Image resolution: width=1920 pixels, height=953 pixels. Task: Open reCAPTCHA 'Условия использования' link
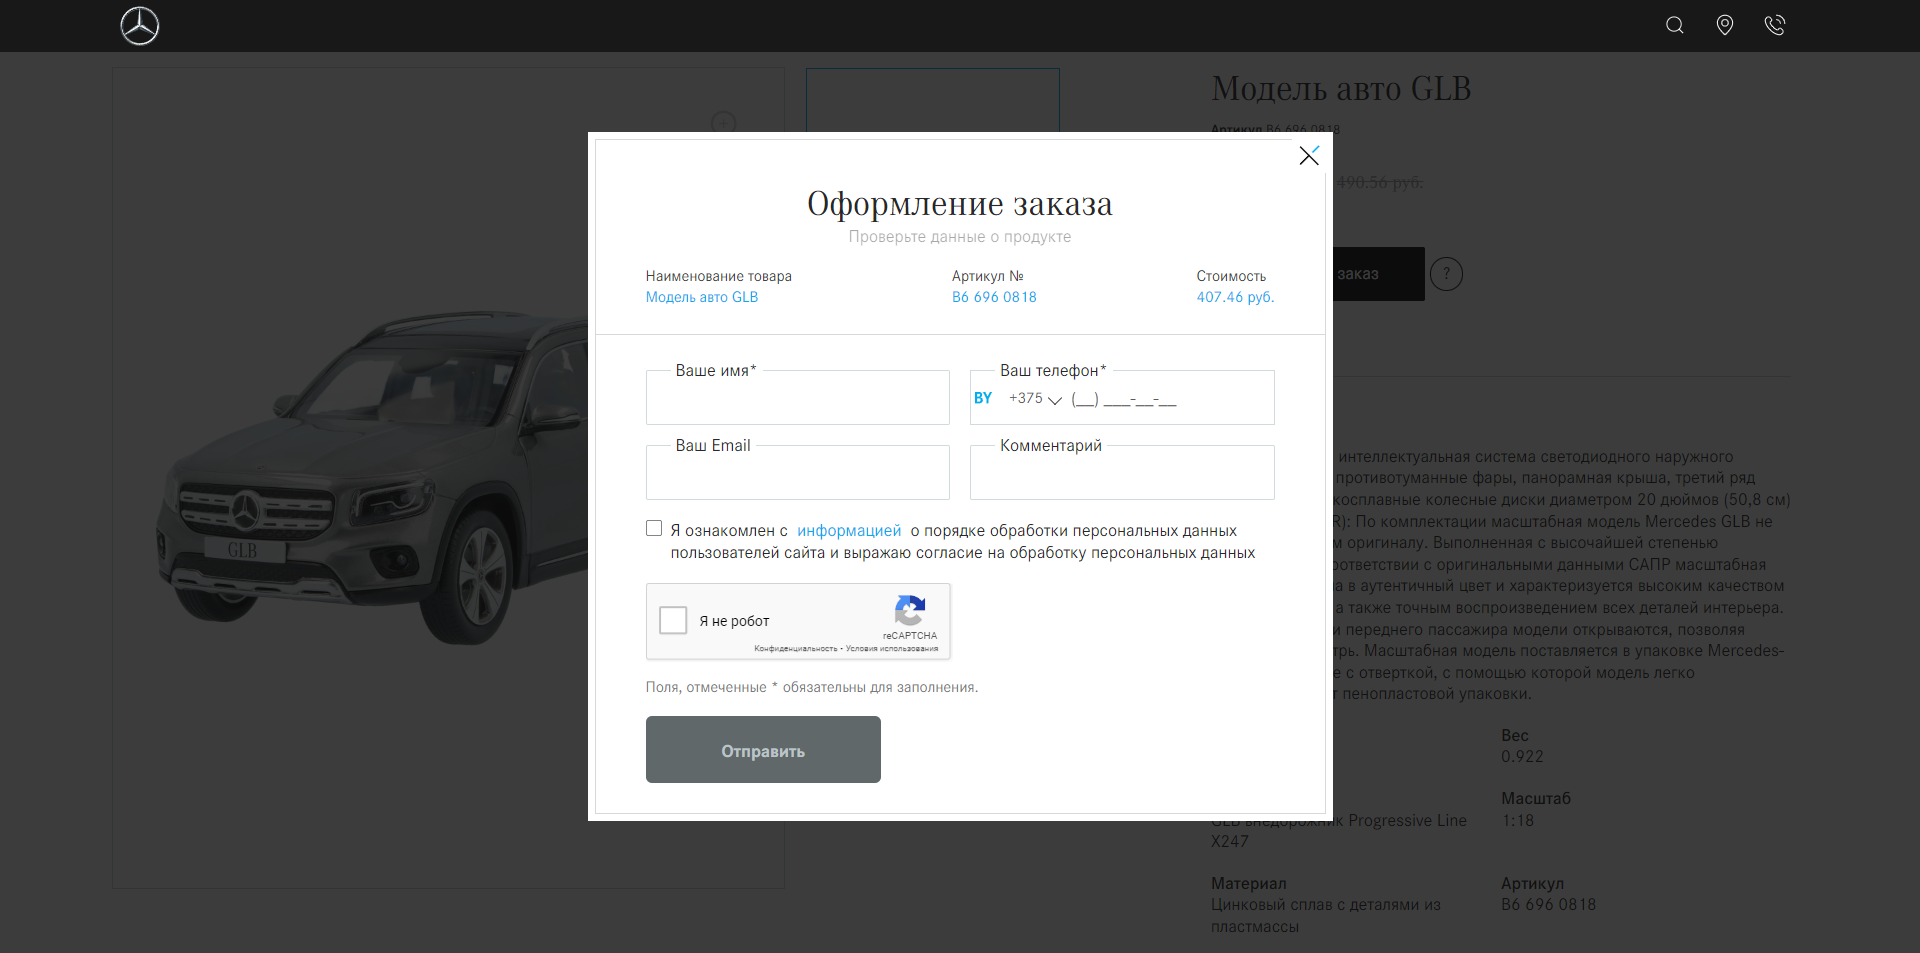click(892, 649)
